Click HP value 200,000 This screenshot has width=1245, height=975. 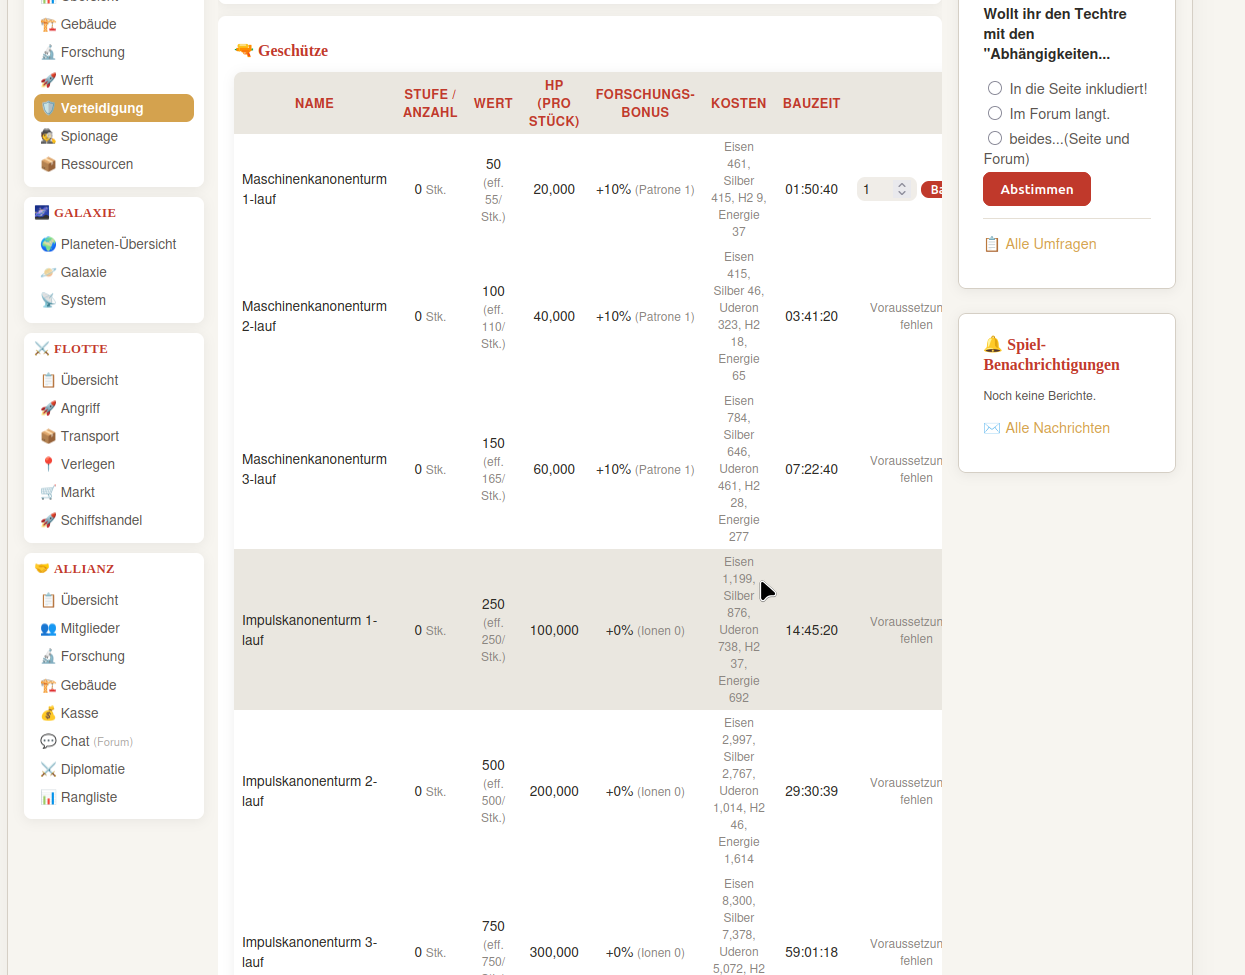point(554,791)
